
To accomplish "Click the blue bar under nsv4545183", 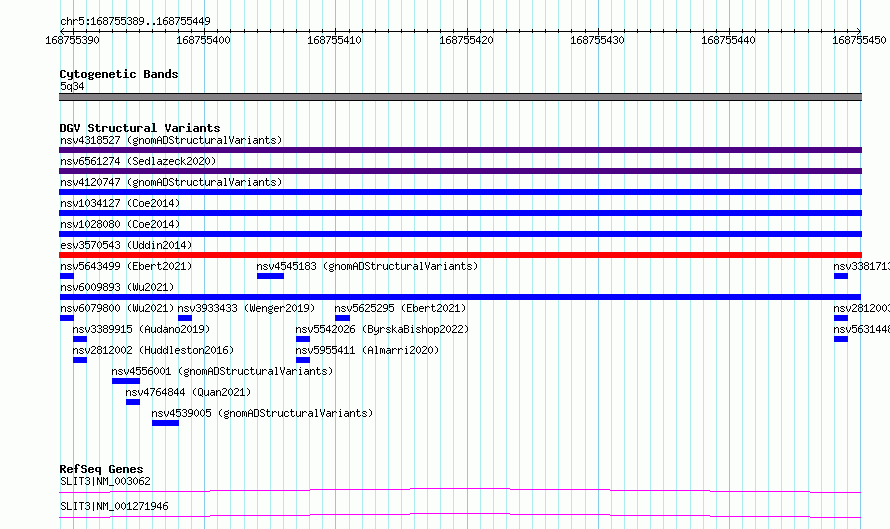I will pyautogui.click(x=270, y=276).
